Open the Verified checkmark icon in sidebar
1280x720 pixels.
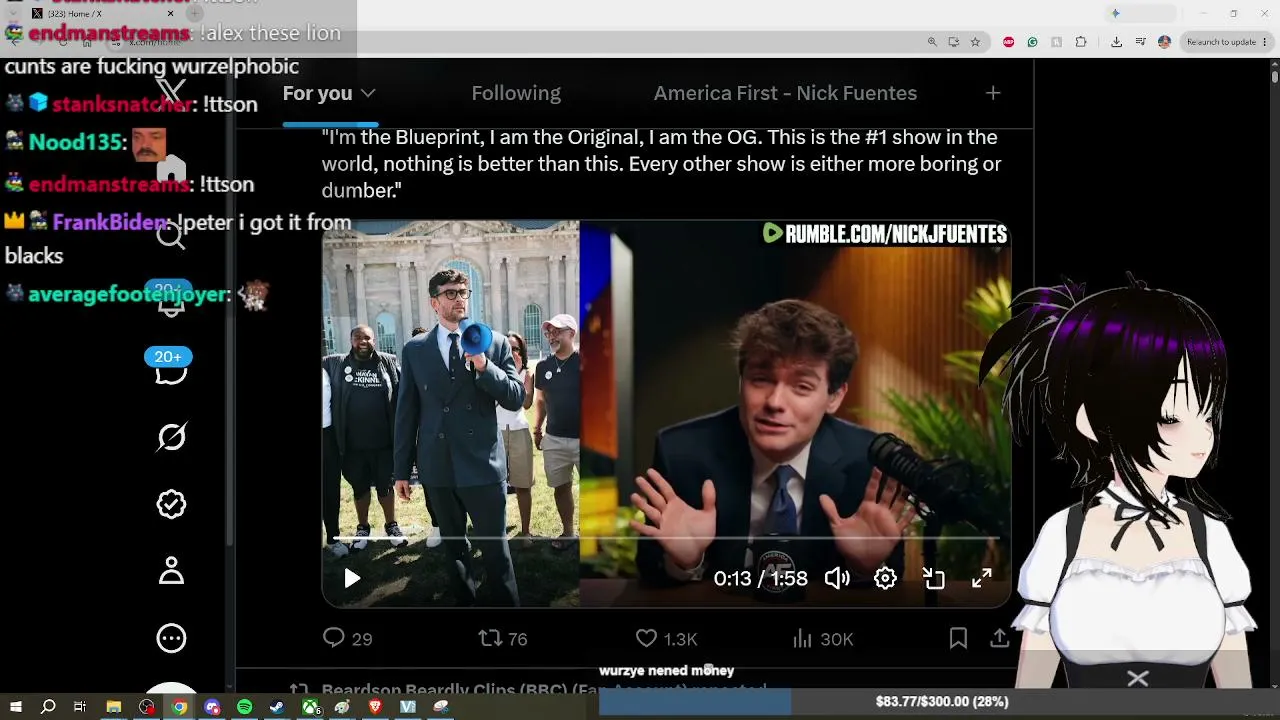[171, 504]
